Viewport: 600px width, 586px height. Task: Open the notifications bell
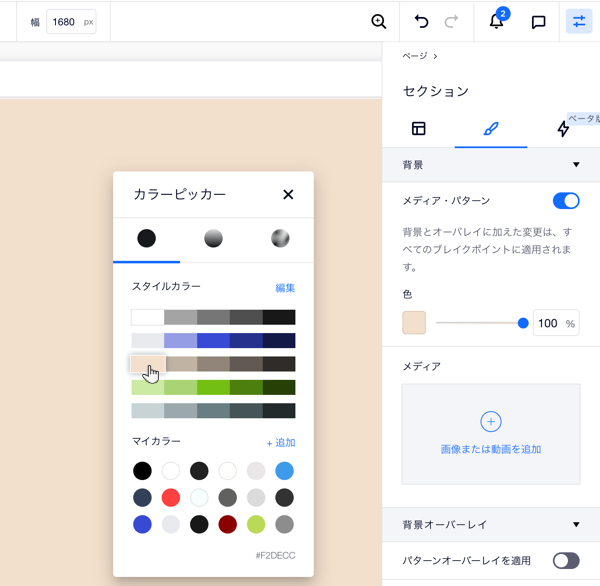click(497, 21)
